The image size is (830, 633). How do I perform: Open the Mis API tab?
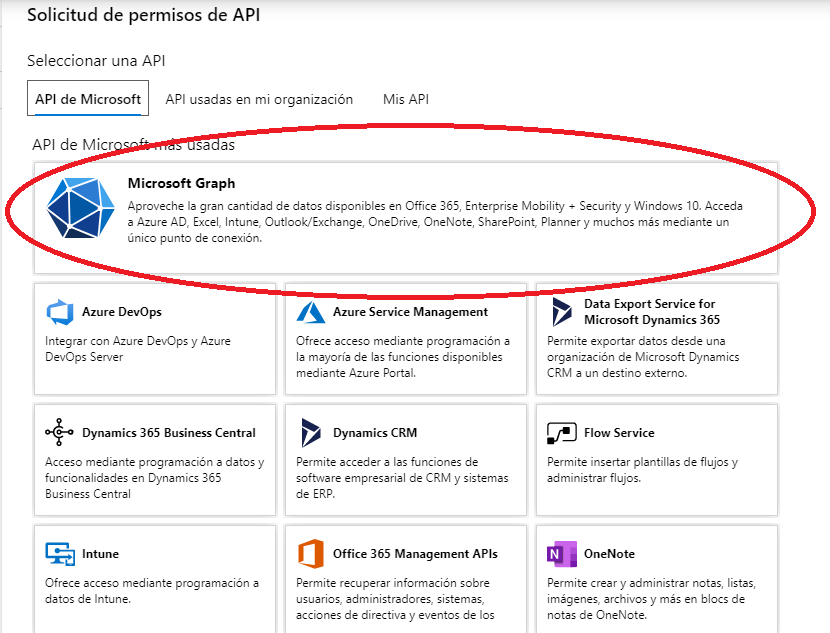(x=405, y=99)
